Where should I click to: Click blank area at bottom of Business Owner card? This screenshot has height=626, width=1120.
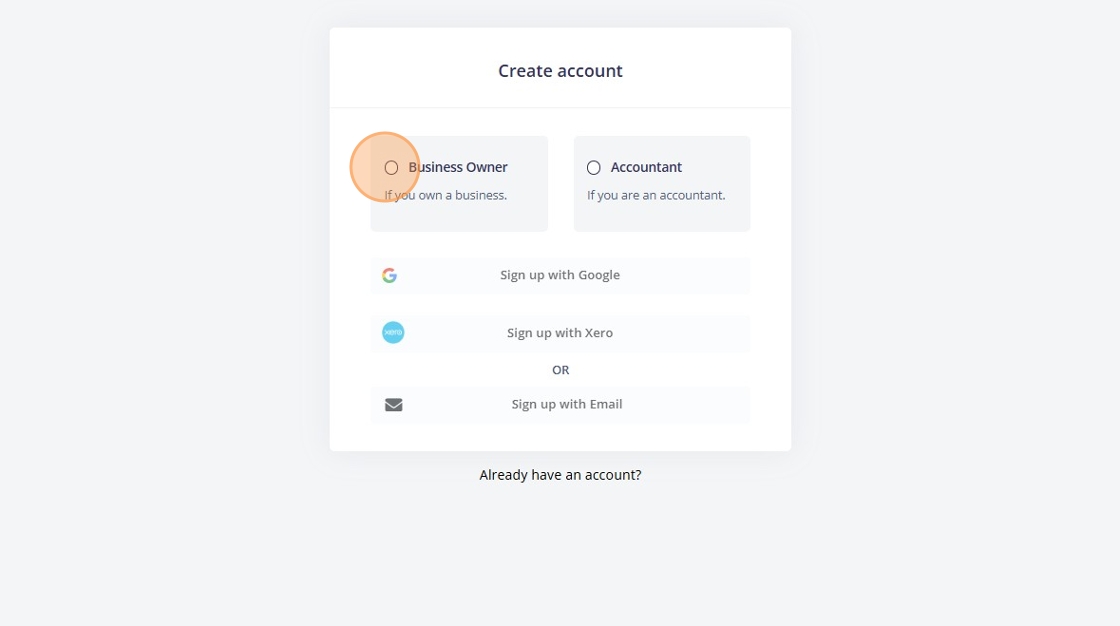click(x=459, y=218)
